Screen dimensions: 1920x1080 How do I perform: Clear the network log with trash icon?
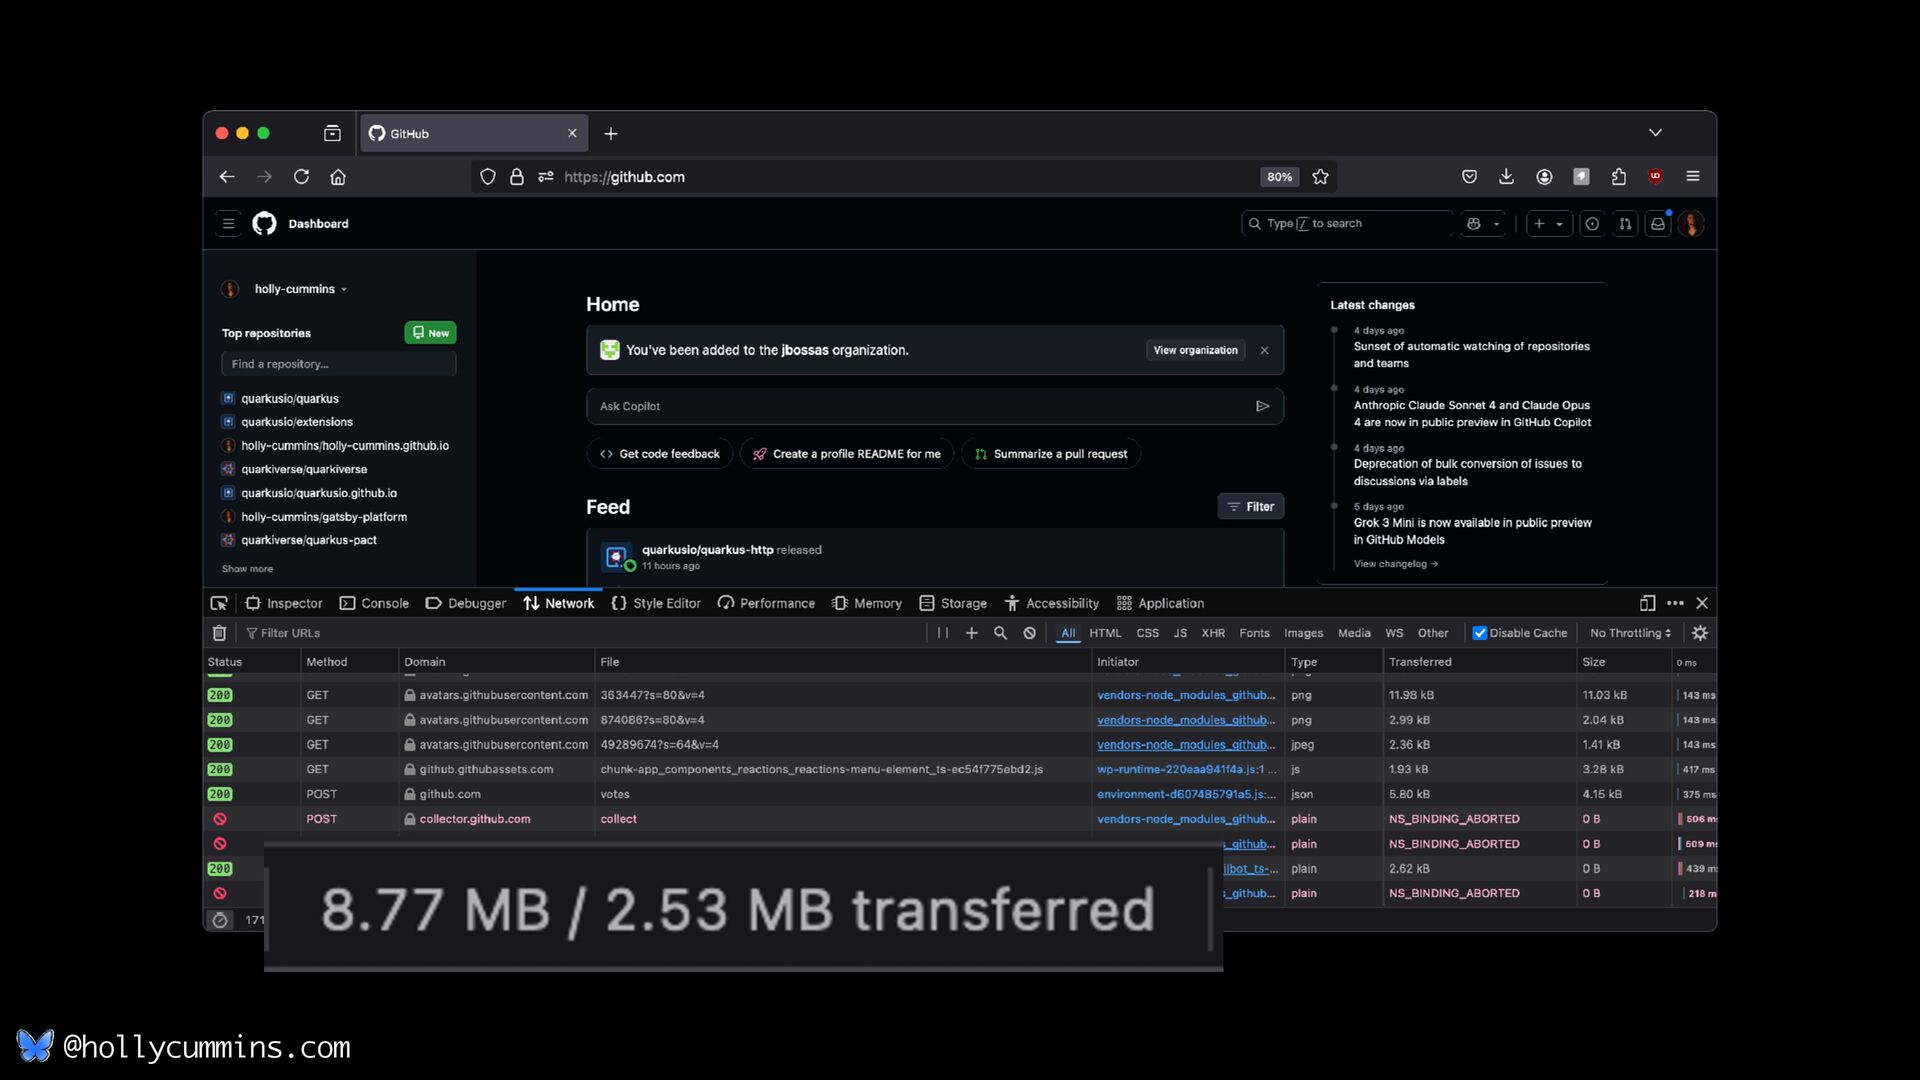[x=220, y=633]
